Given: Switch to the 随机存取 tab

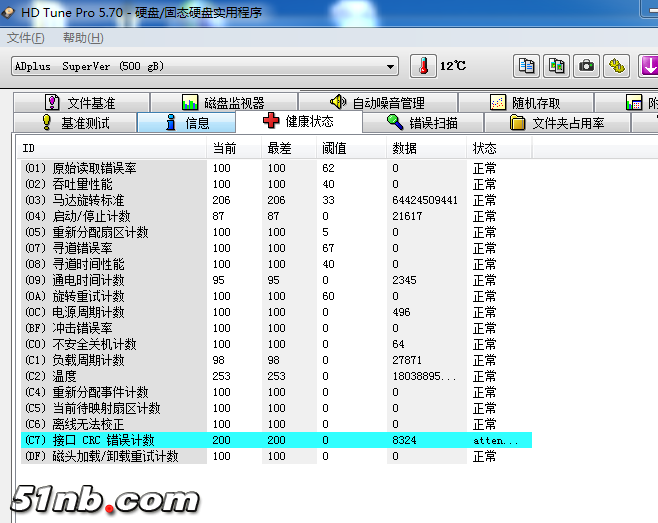Looking at the screenshot, I should [525, 102].
